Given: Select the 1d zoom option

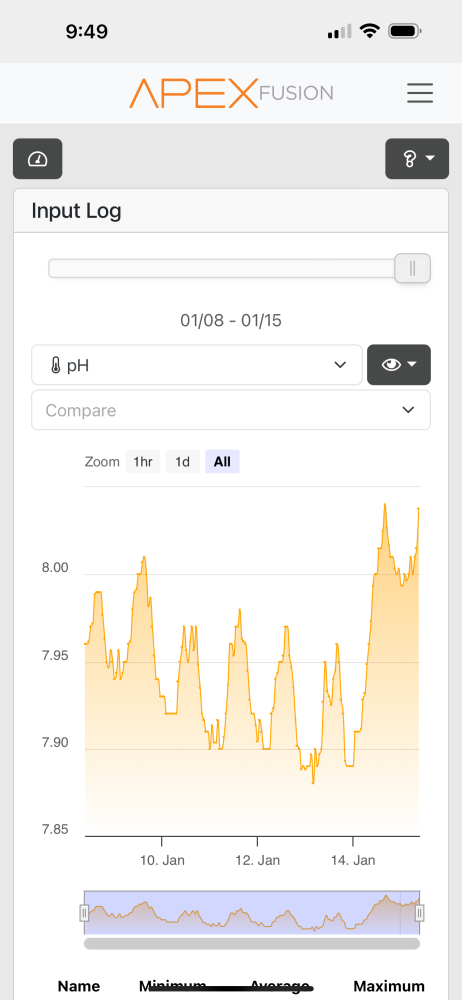Looking at the screenshot, I should click(183, 462).
